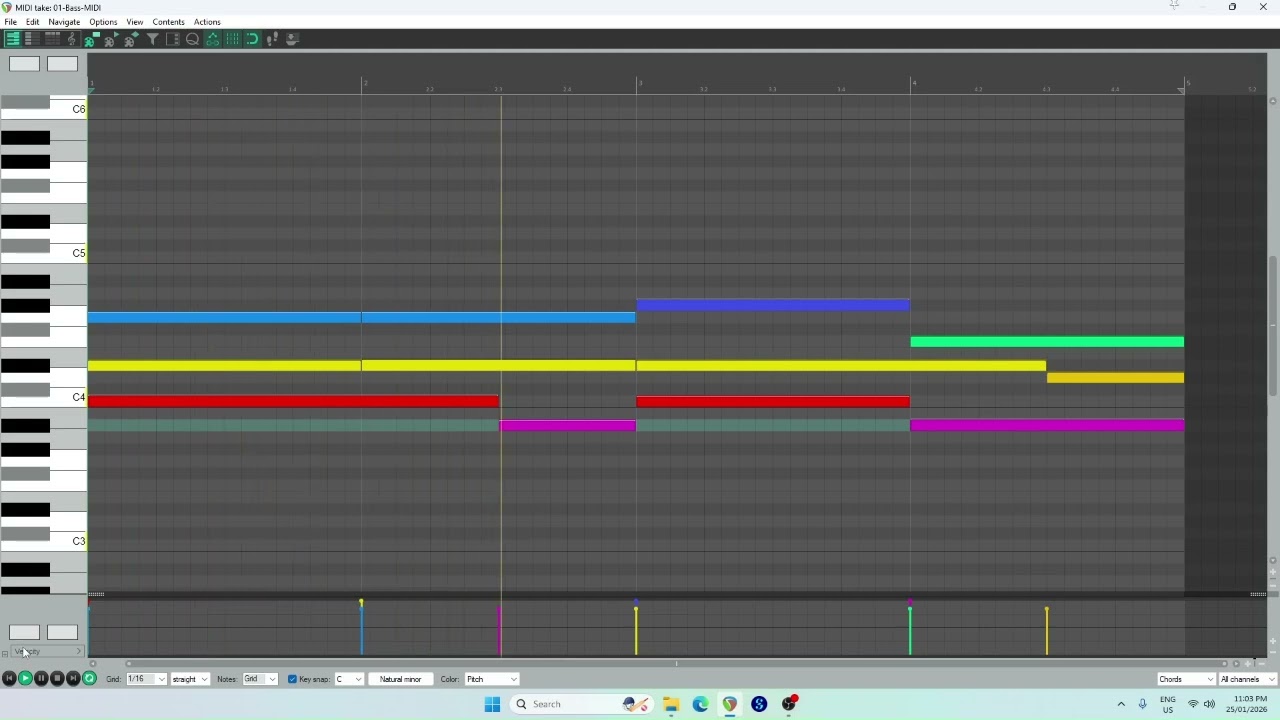Click the left empty button above the piano
The image size is (1280, 720).
click(x=24, y=64)
